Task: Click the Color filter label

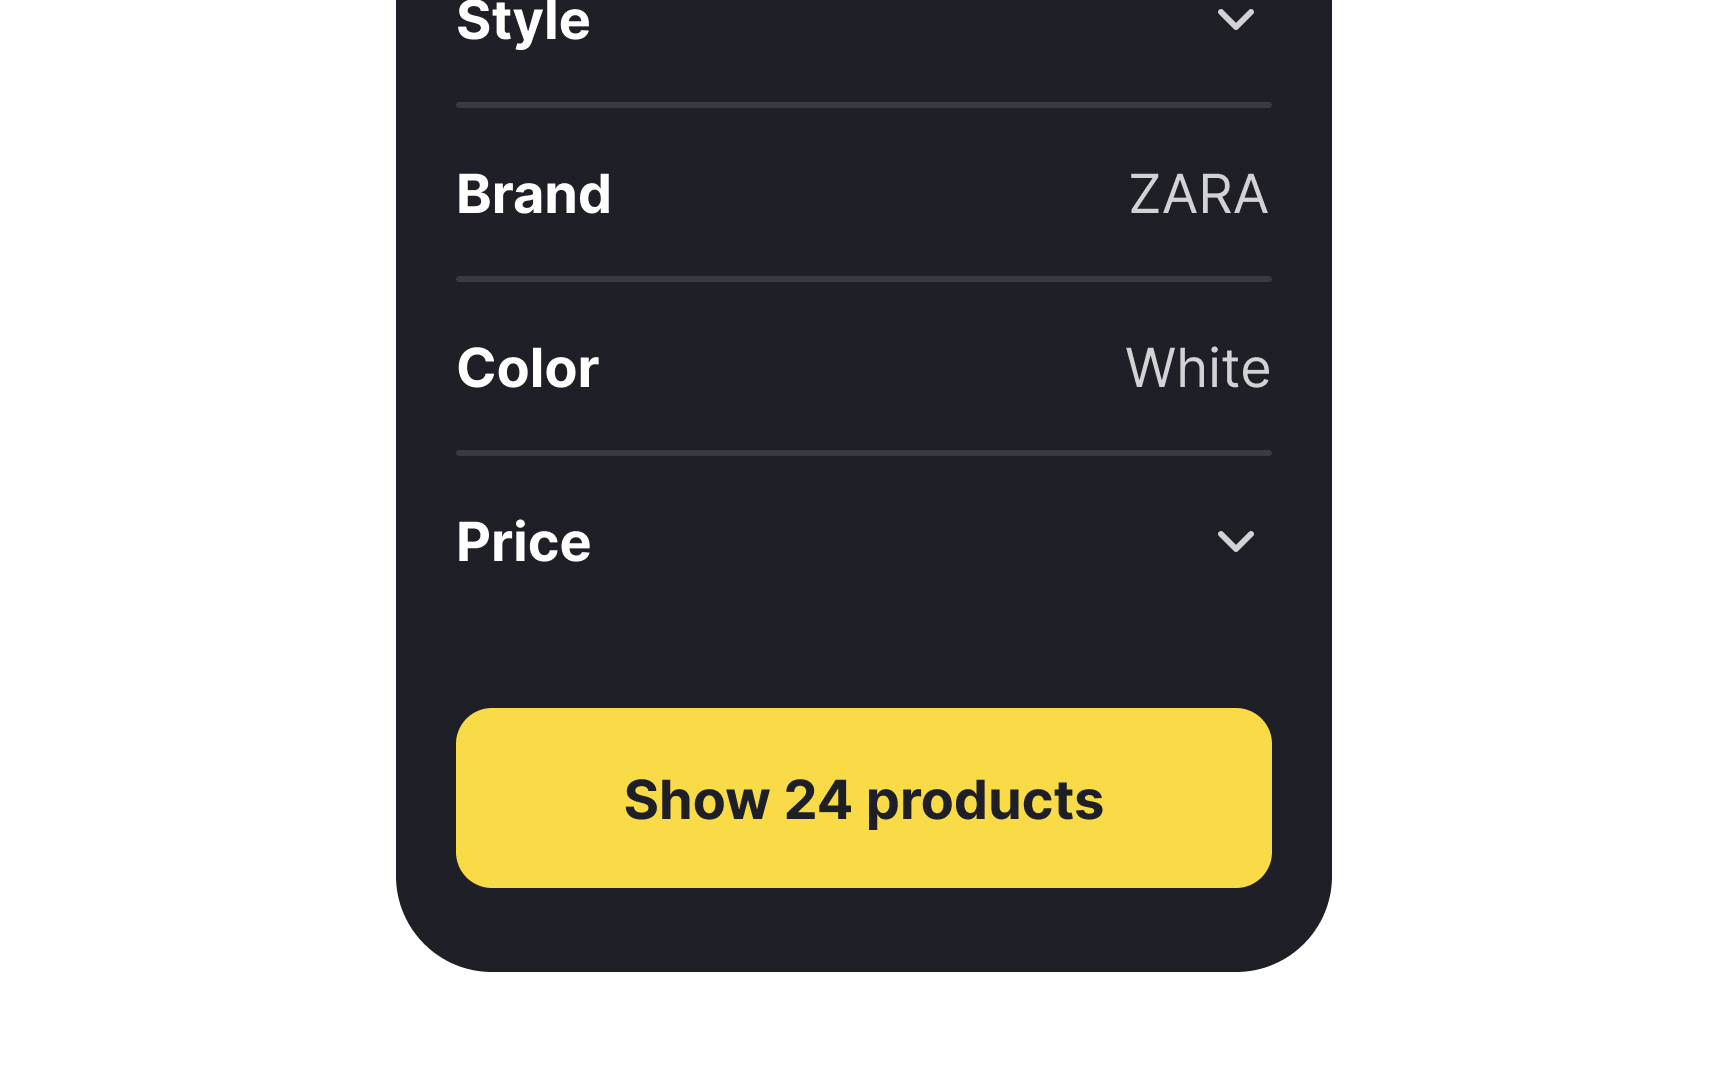Action: pos(528,367)
